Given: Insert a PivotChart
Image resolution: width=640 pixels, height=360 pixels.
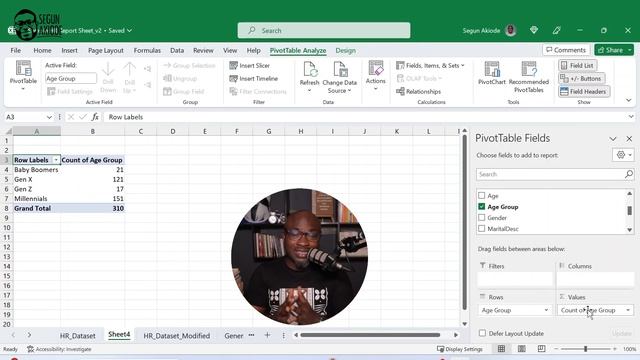Looking at the screenshot, I should (x=492, y=73).
